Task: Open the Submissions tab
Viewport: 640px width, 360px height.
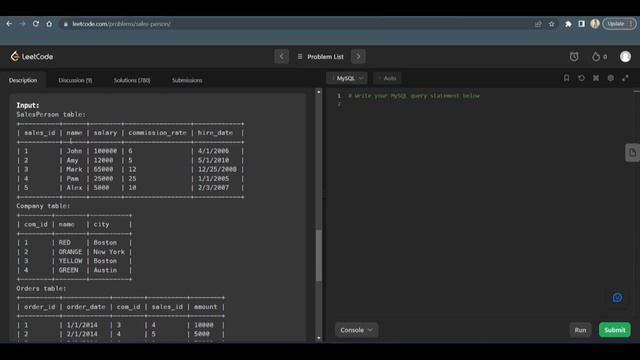Action: (187, 80)
